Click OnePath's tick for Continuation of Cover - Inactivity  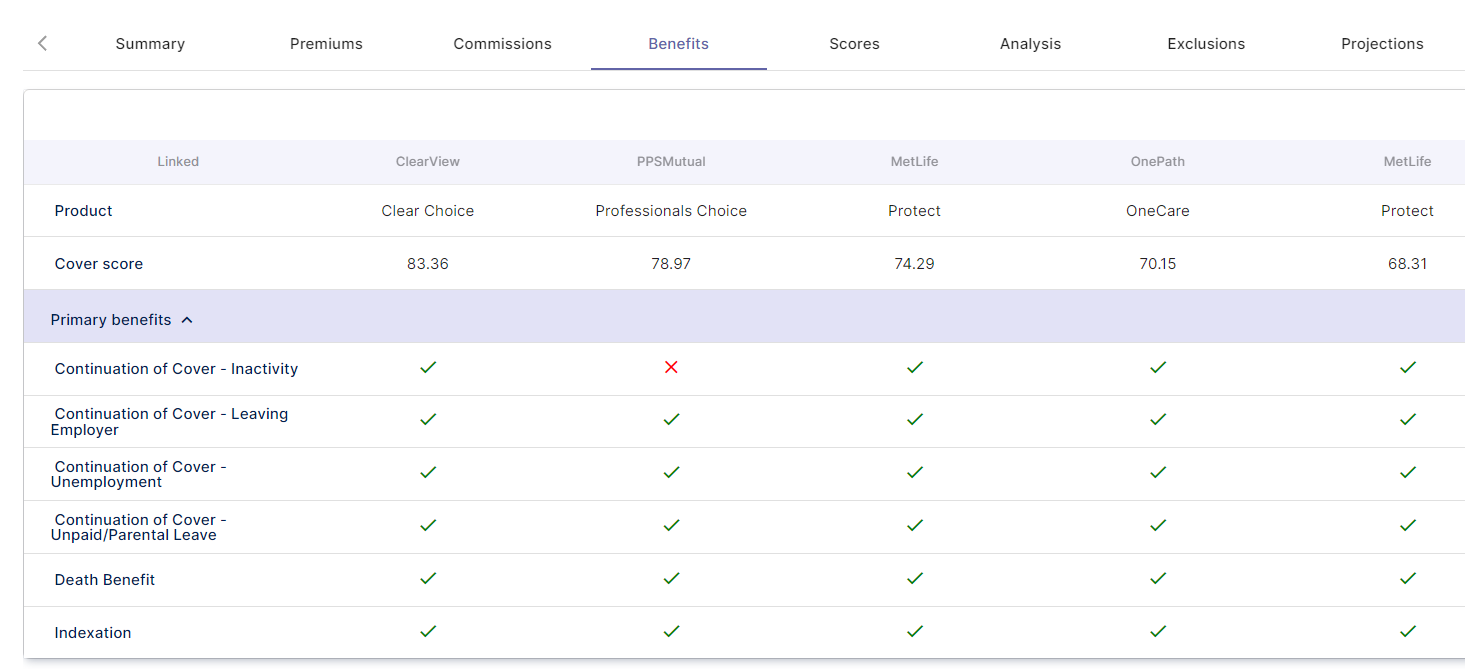pos(1158,367)
